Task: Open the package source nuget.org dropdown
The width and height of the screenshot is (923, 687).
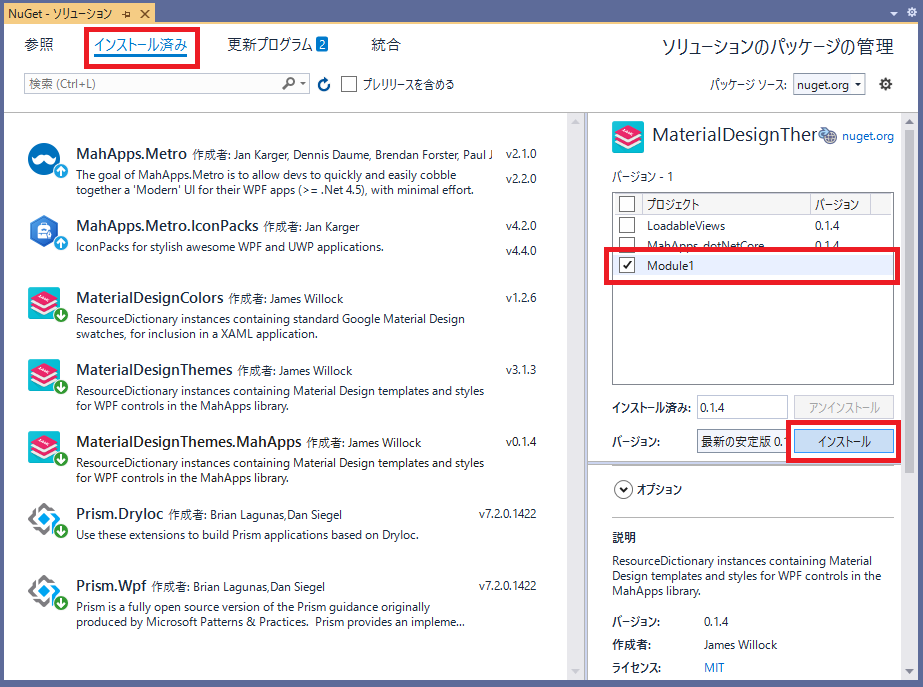Action: click(x=829, y=85)
